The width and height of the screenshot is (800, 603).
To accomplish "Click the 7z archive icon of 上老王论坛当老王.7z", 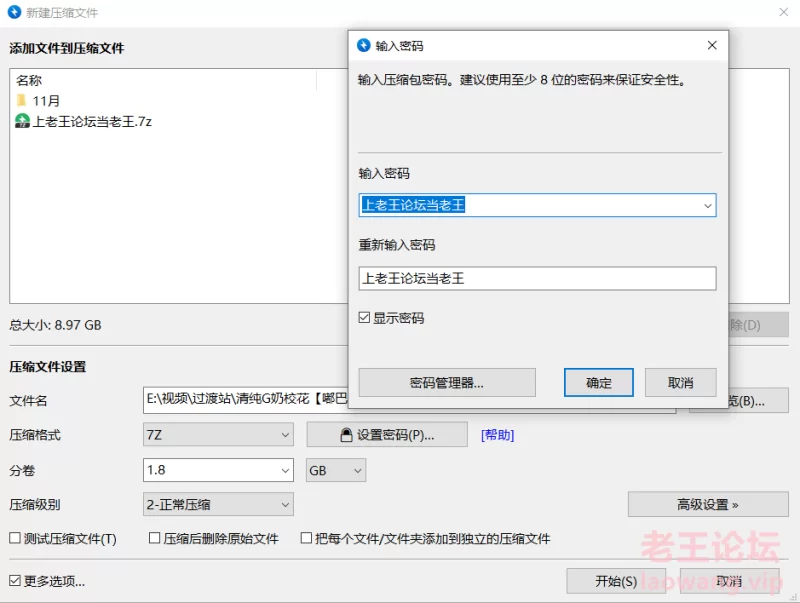I will pos(22,121).
